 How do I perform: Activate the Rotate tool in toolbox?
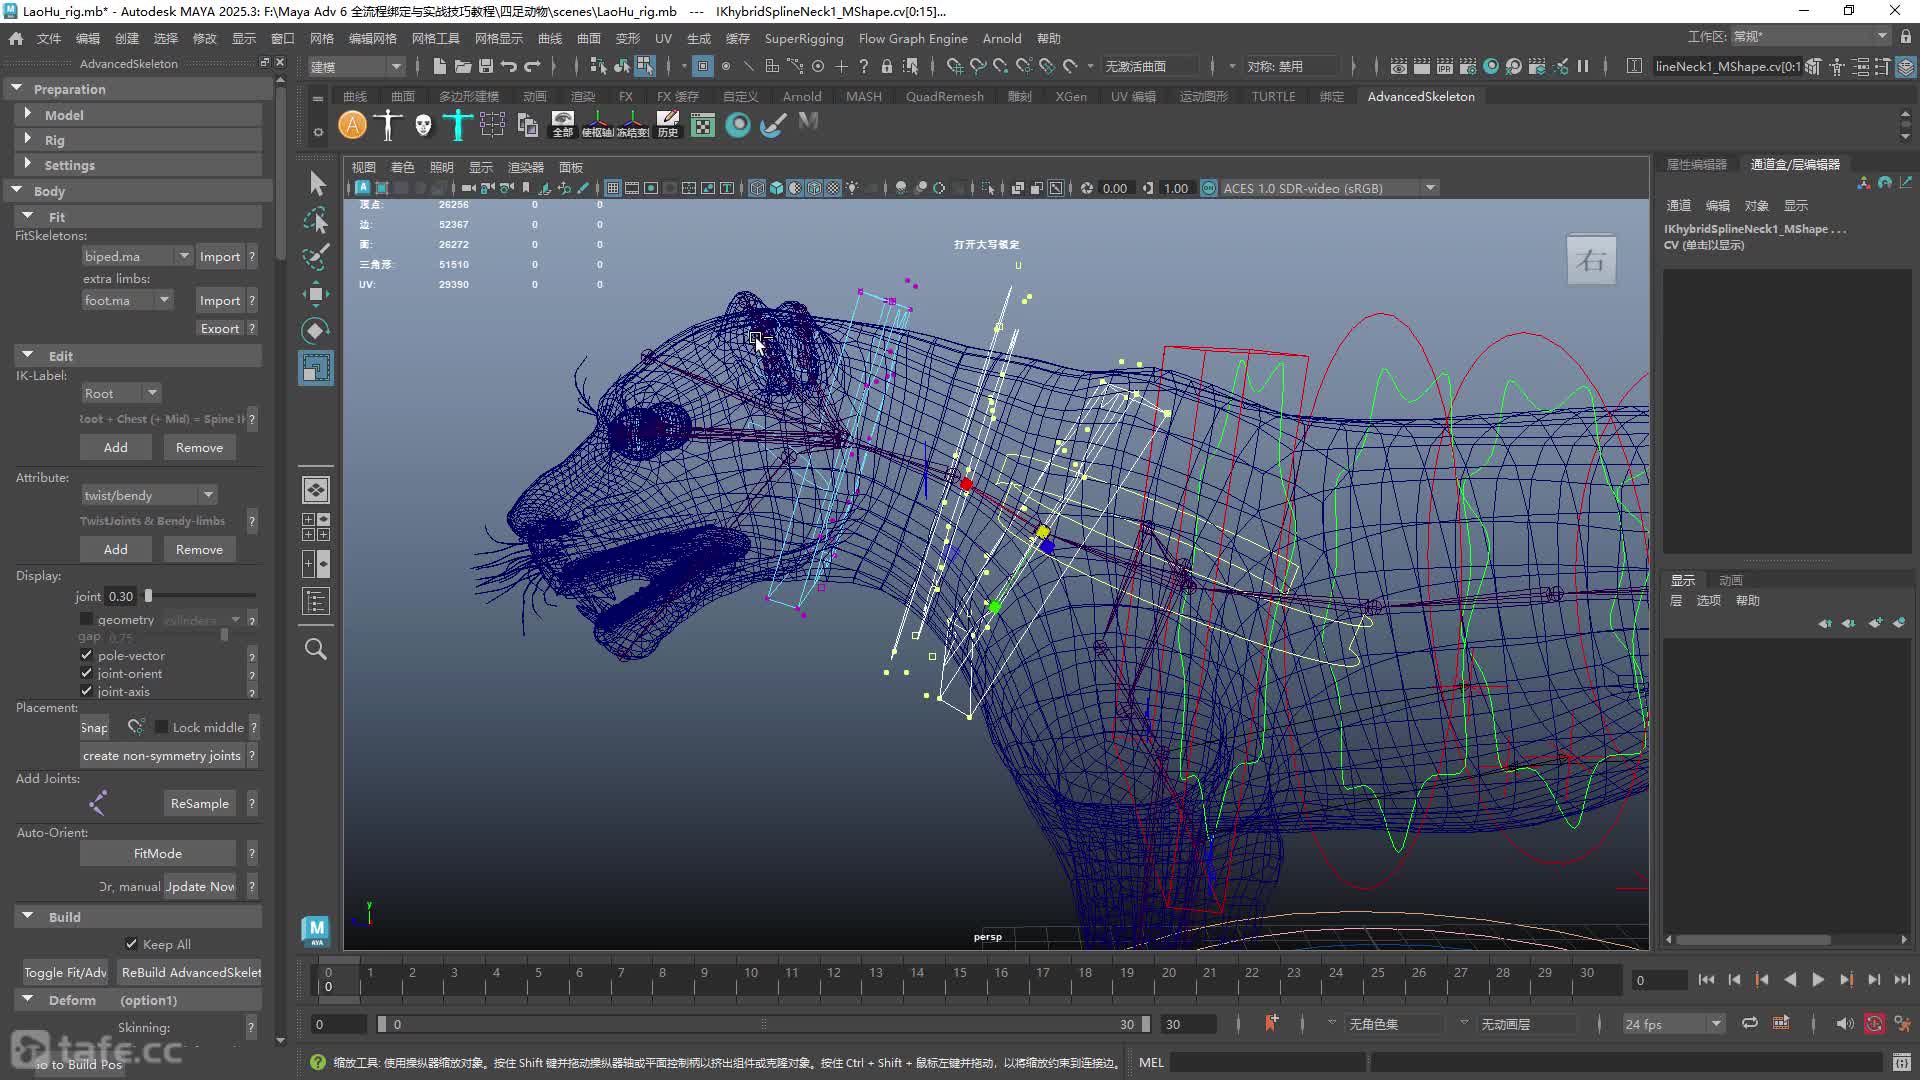(x=316, y=330)
